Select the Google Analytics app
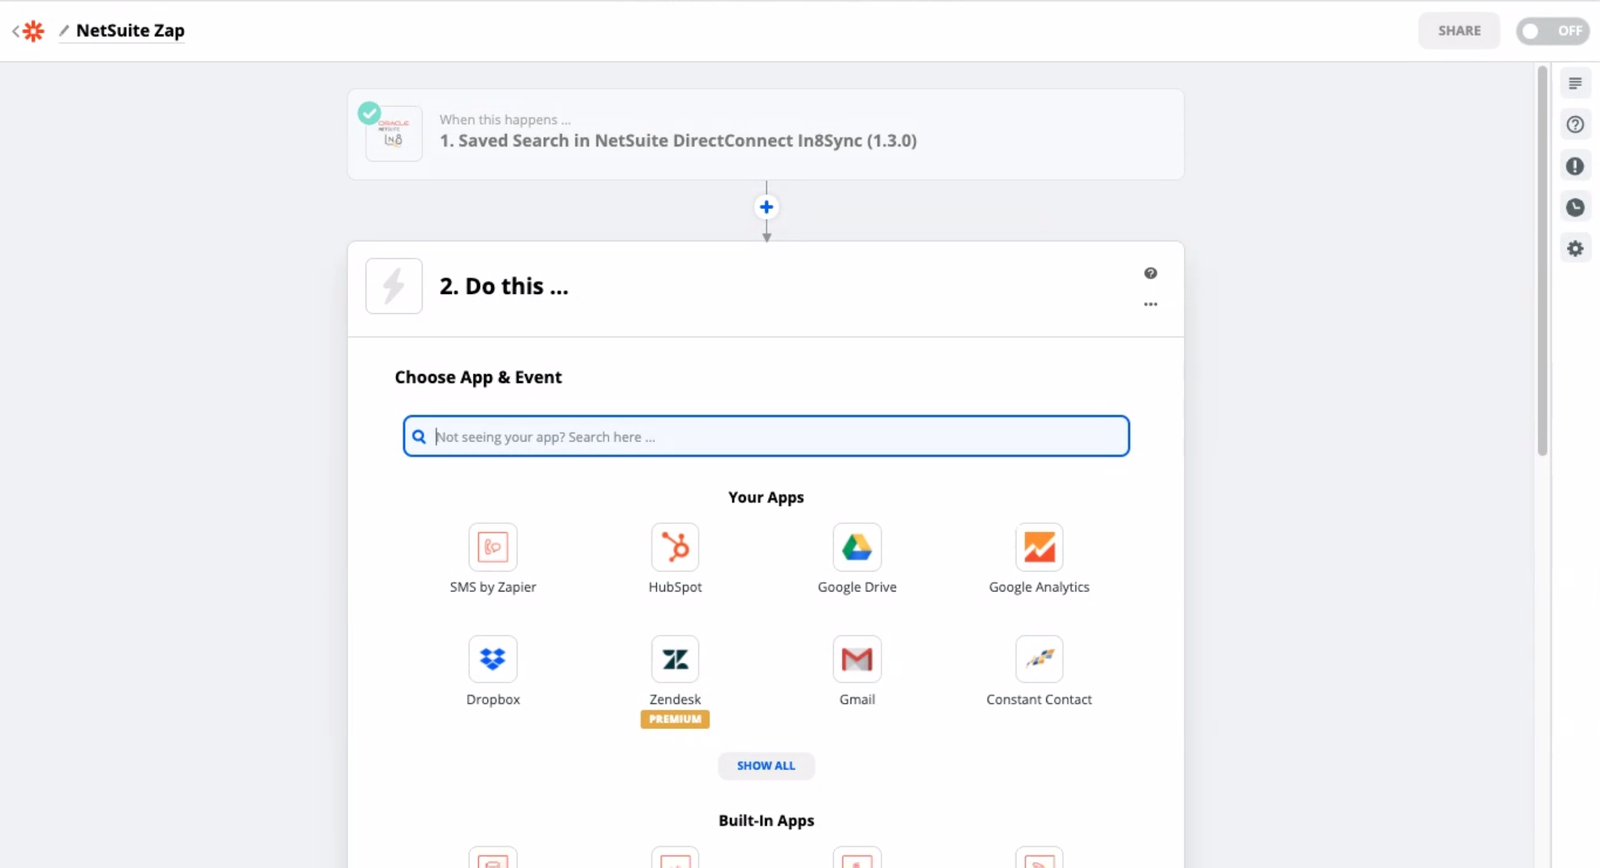 1039,559
